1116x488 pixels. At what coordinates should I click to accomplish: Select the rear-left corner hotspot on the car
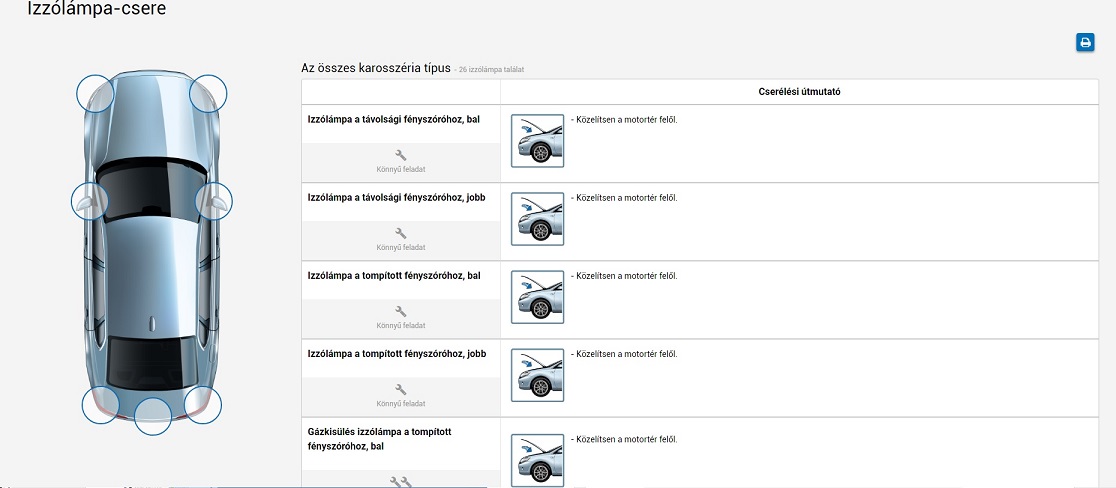(x=100, y=405)
